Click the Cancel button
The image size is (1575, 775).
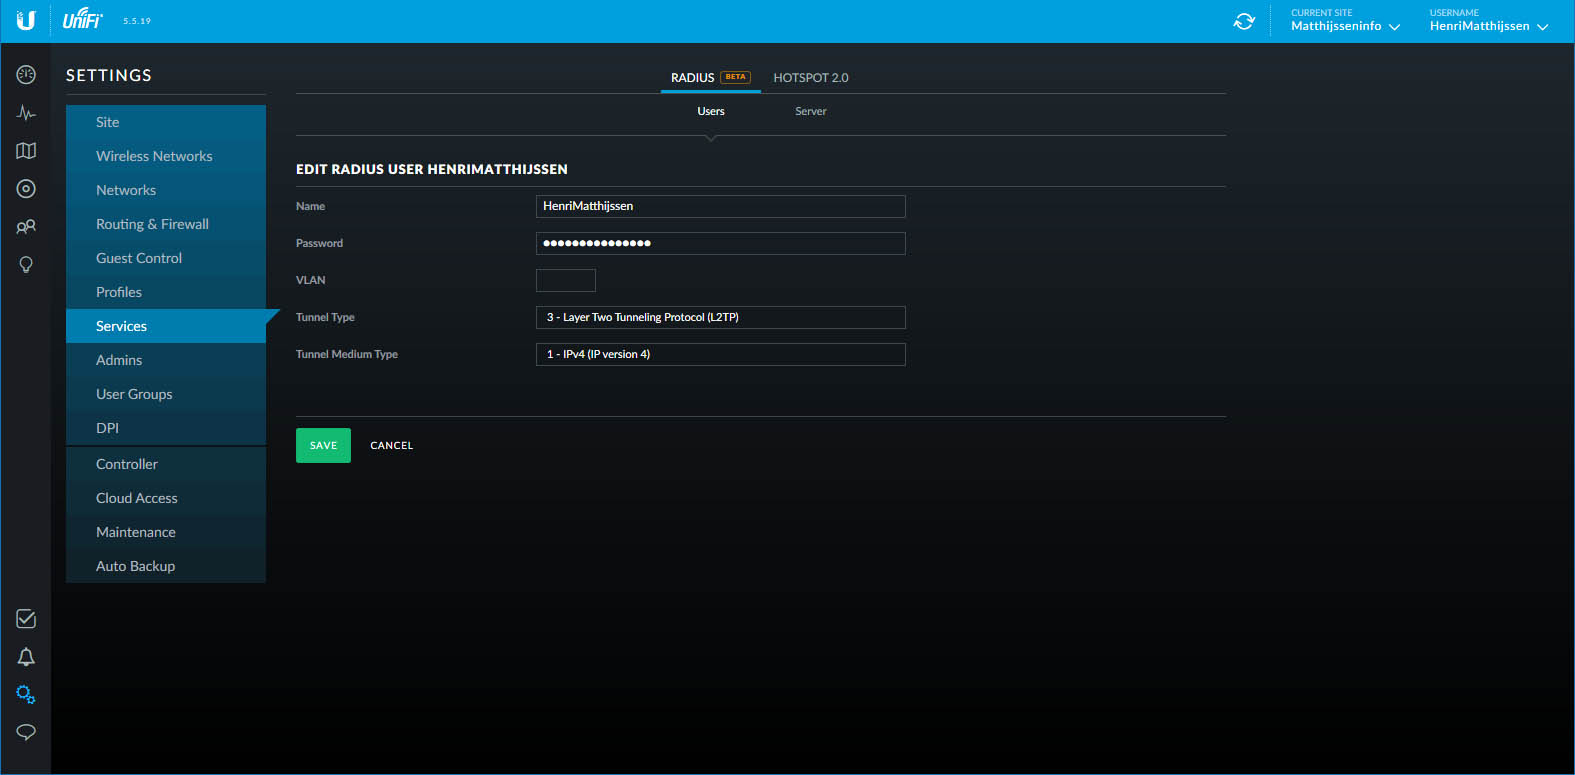(391, 446)
